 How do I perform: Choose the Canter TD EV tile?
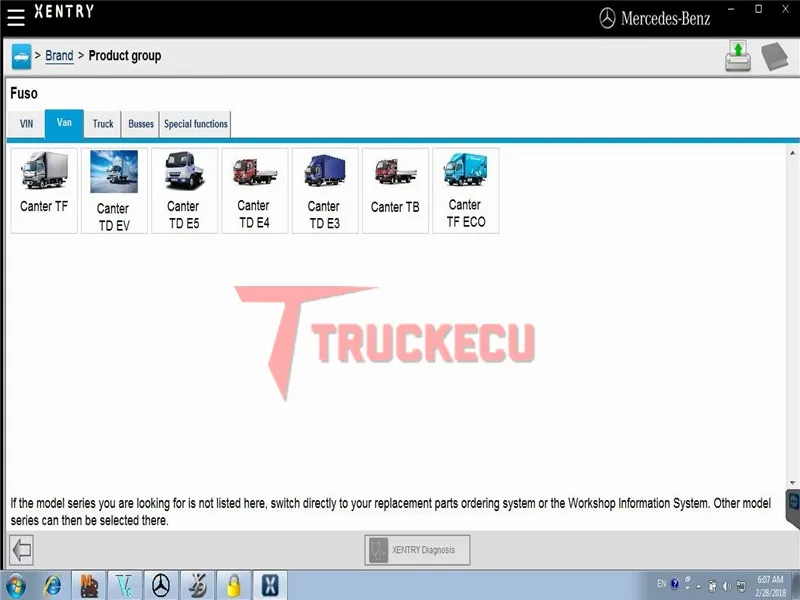click(x=114, y=191)
